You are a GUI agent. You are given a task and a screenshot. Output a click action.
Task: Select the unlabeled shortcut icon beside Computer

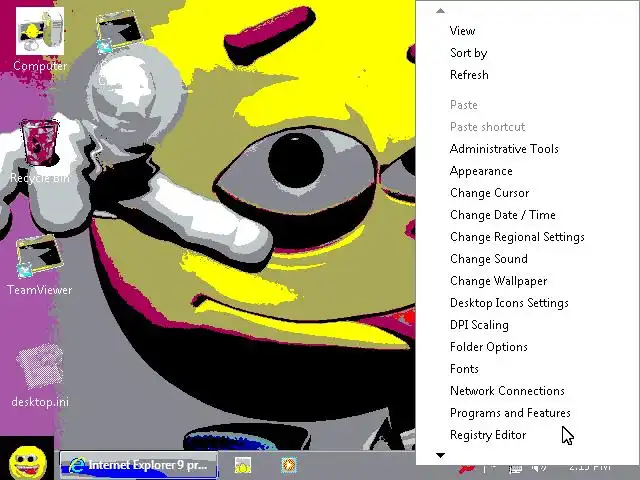coord(118,33)
